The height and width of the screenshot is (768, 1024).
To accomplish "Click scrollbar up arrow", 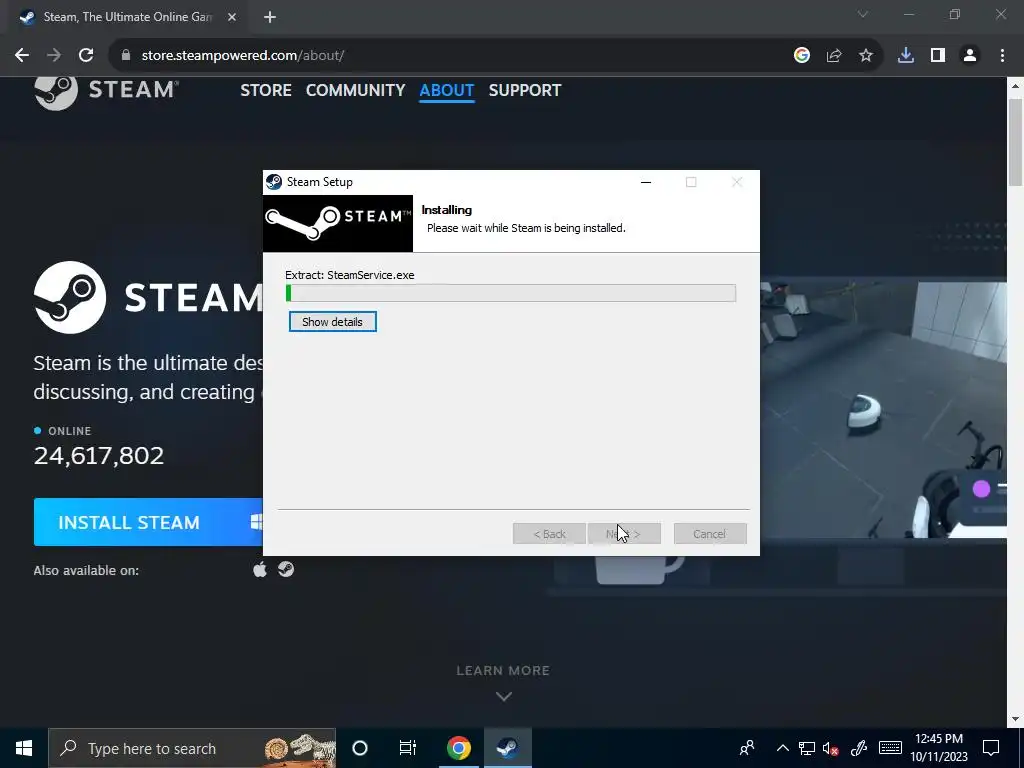I will click(x=1016, y=86).
